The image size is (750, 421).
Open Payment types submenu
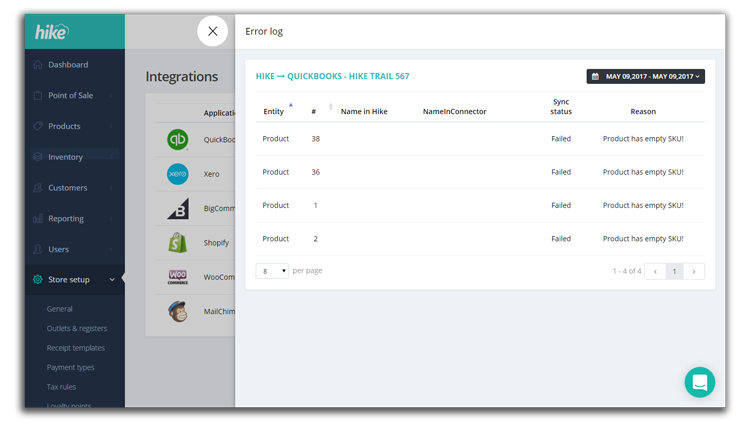click(70, 367)
